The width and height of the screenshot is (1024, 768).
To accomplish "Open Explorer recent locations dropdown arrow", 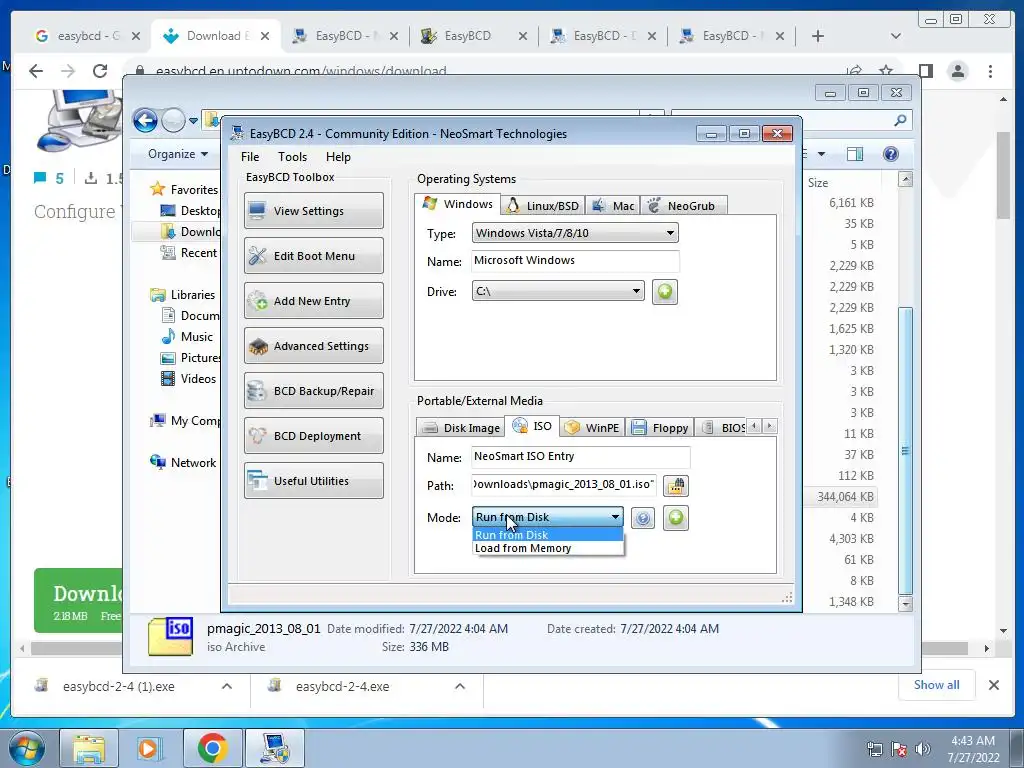I will click(x=193, y=121).
